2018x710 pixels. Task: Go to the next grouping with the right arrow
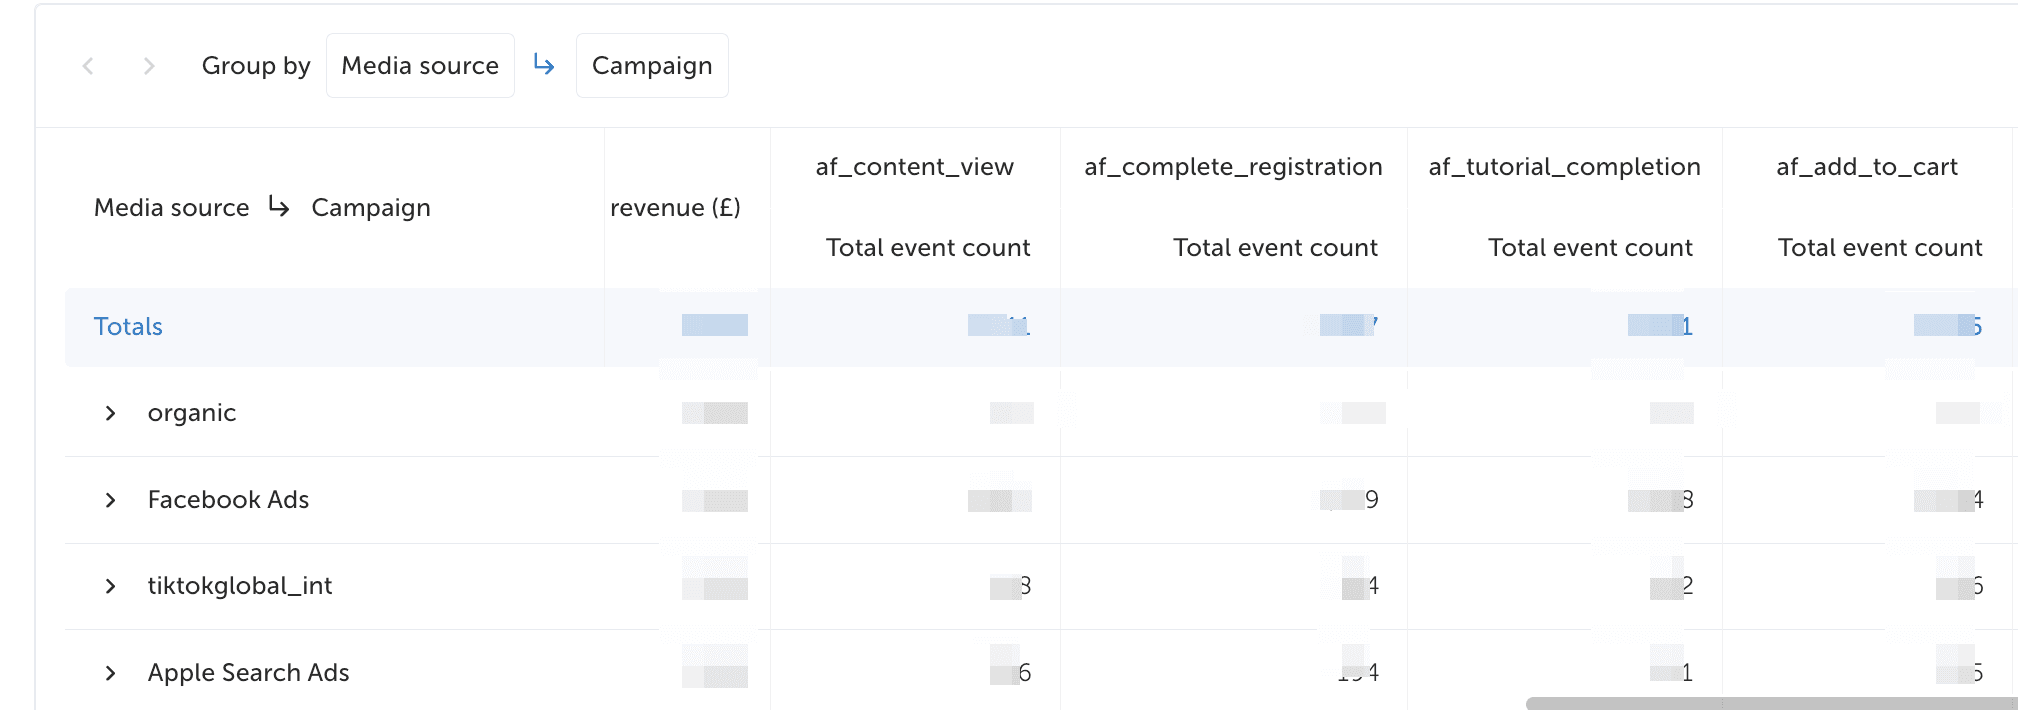click(149, 66)
